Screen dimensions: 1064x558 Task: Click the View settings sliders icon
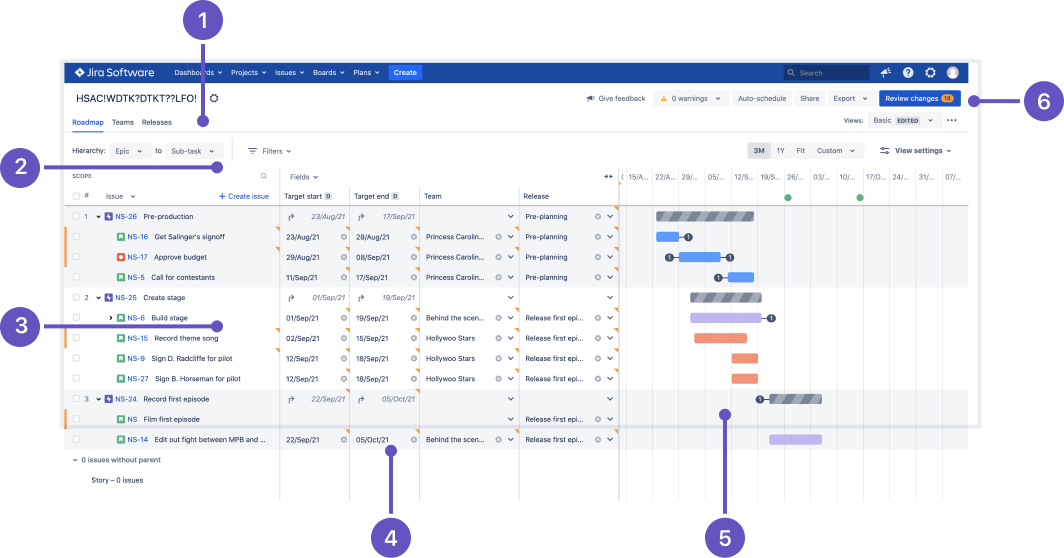tap(885, 151)
